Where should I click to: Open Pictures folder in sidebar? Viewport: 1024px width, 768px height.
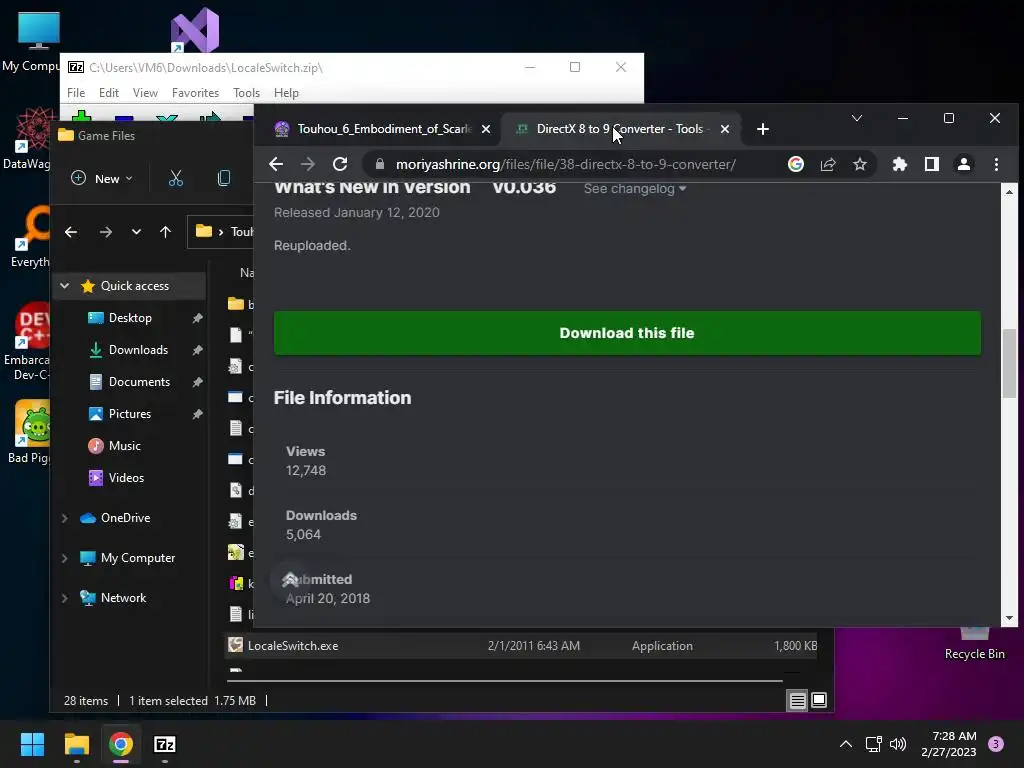129,414
